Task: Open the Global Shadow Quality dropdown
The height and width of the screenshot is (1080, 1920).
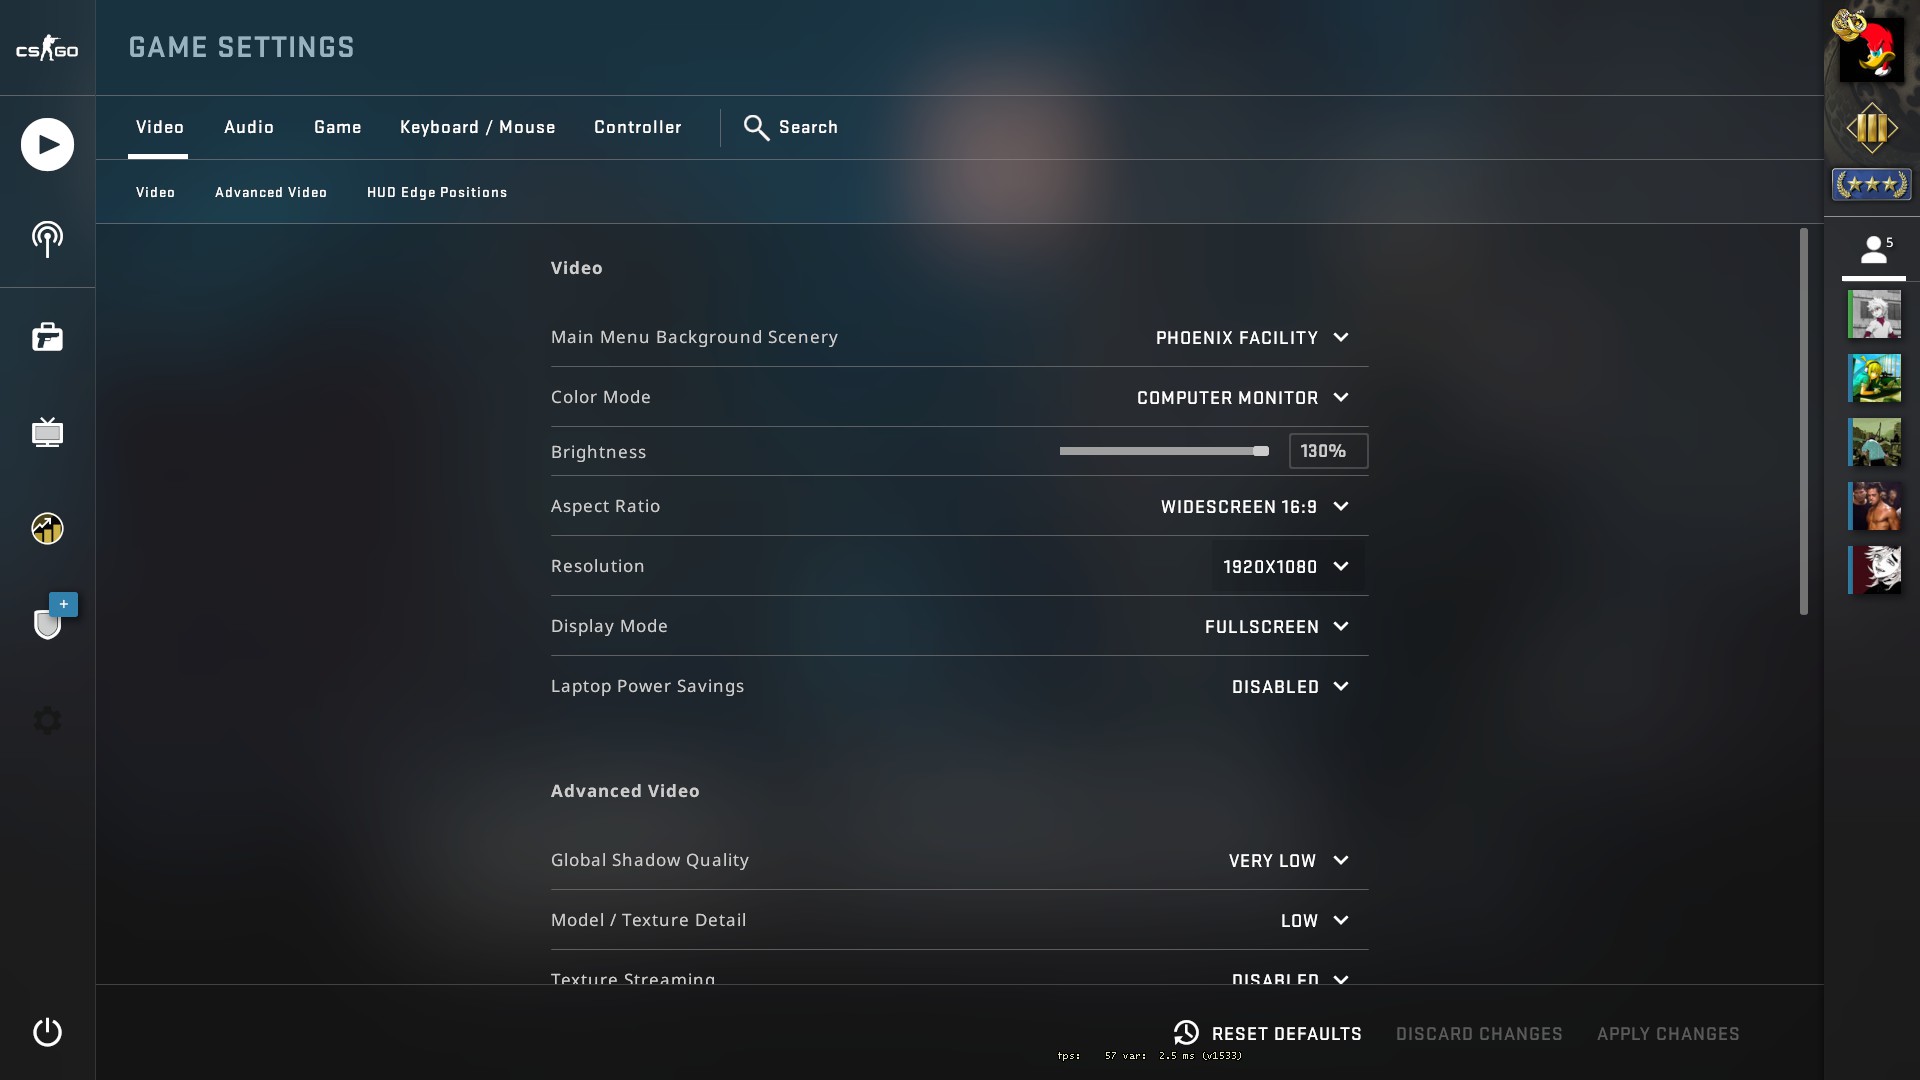Action: click(1289, 861)
